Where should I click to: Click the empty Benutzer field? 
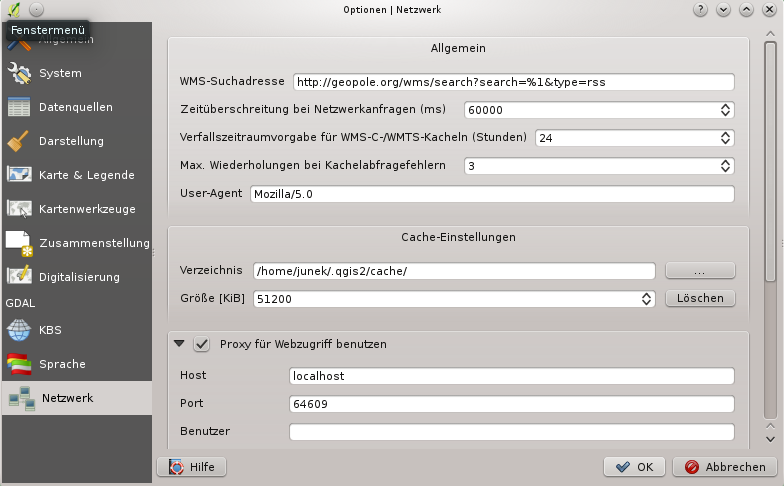(512, 432)
